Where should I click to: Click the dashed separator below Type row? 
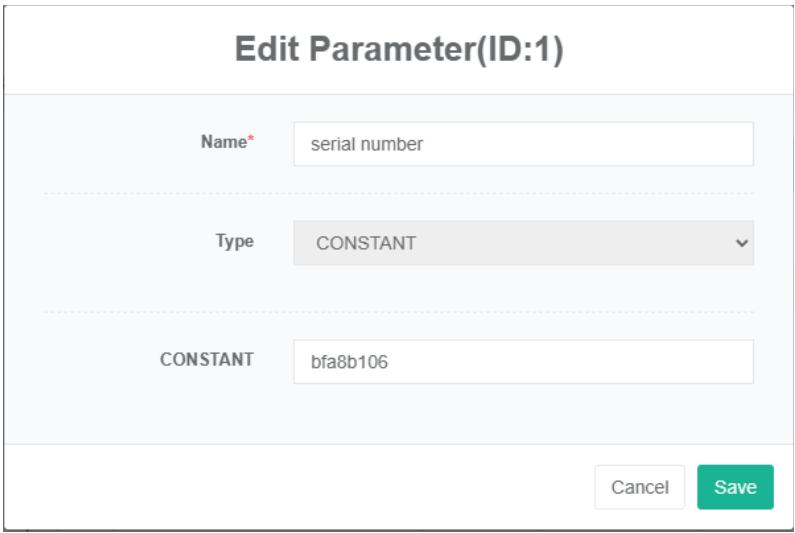[x=398, y=312]
